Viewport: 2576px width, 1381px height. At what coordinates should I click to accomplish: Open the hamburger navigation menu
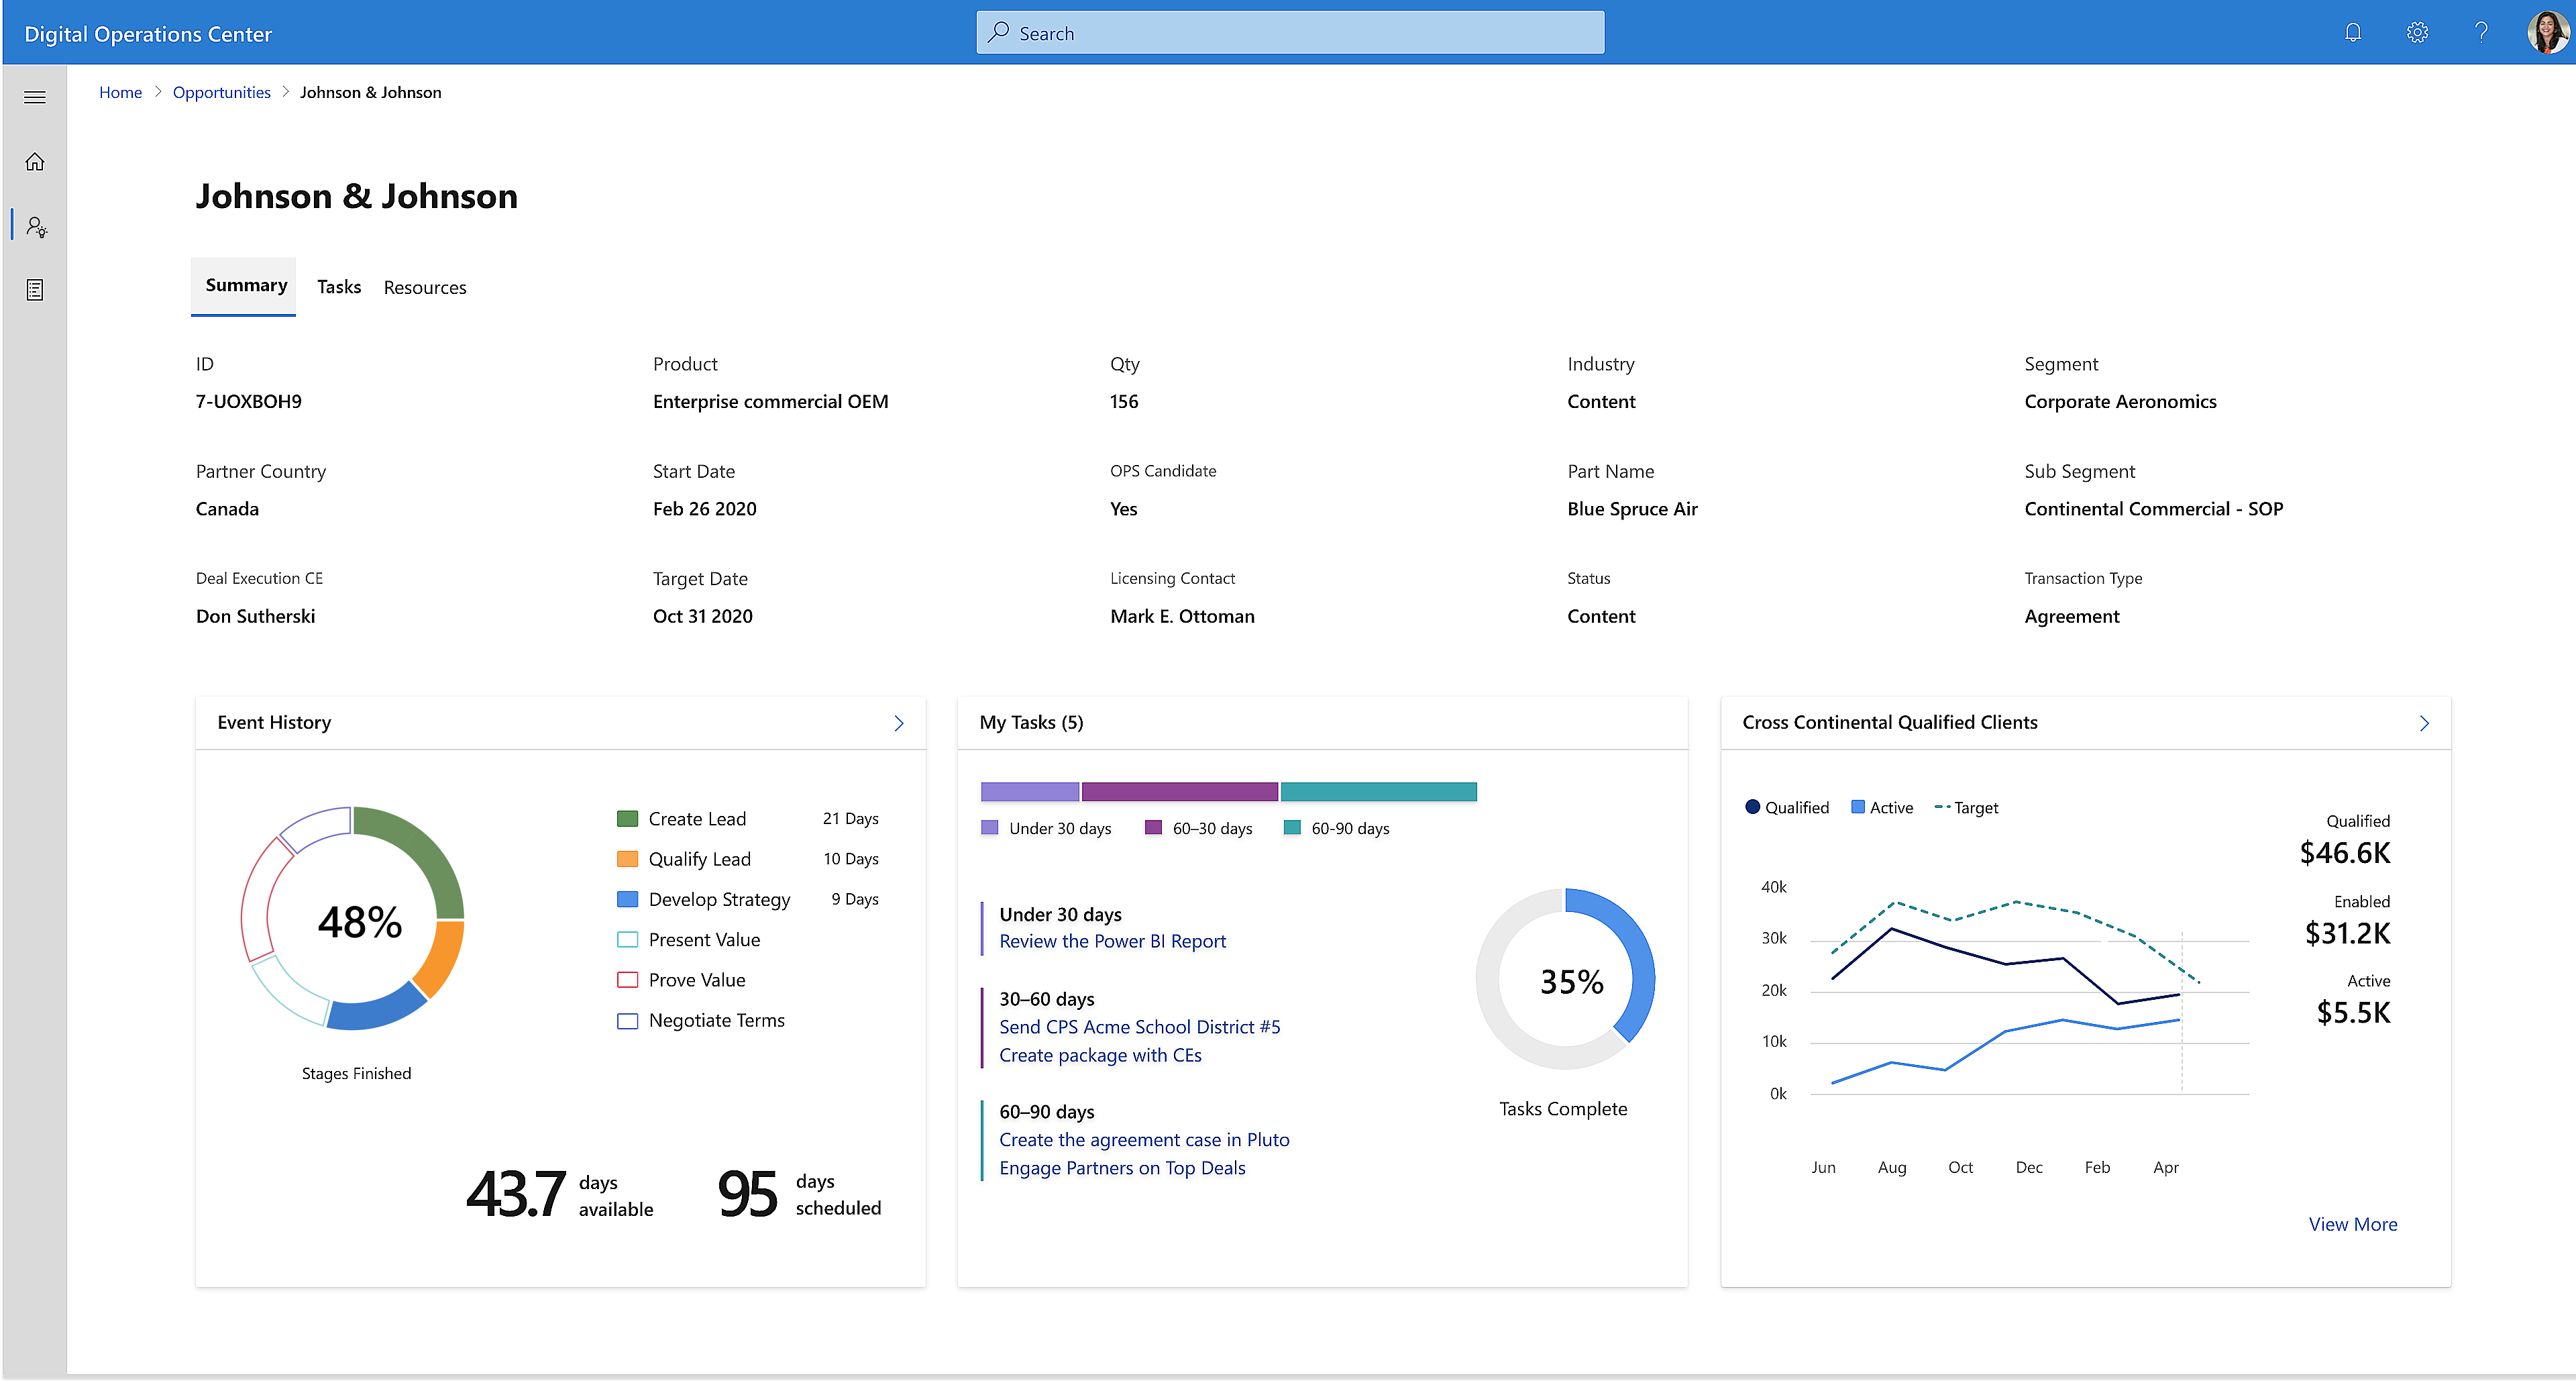tap(35, 97)
